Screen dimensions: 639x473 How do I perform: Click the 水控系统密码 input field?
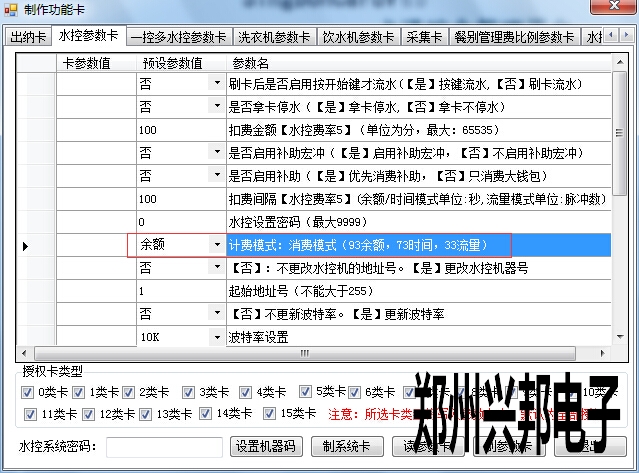tap(164, 446)
